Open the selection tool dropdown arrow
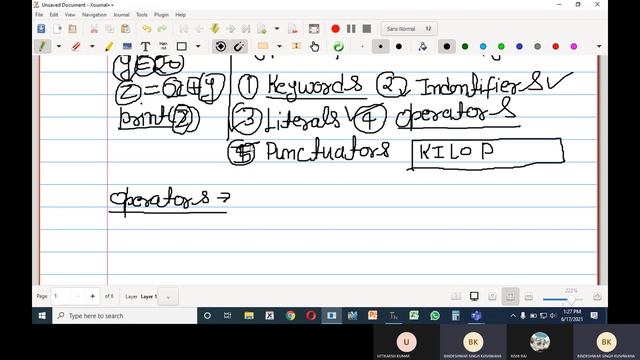This screenshot has width=640, height=360. point(279,47)
